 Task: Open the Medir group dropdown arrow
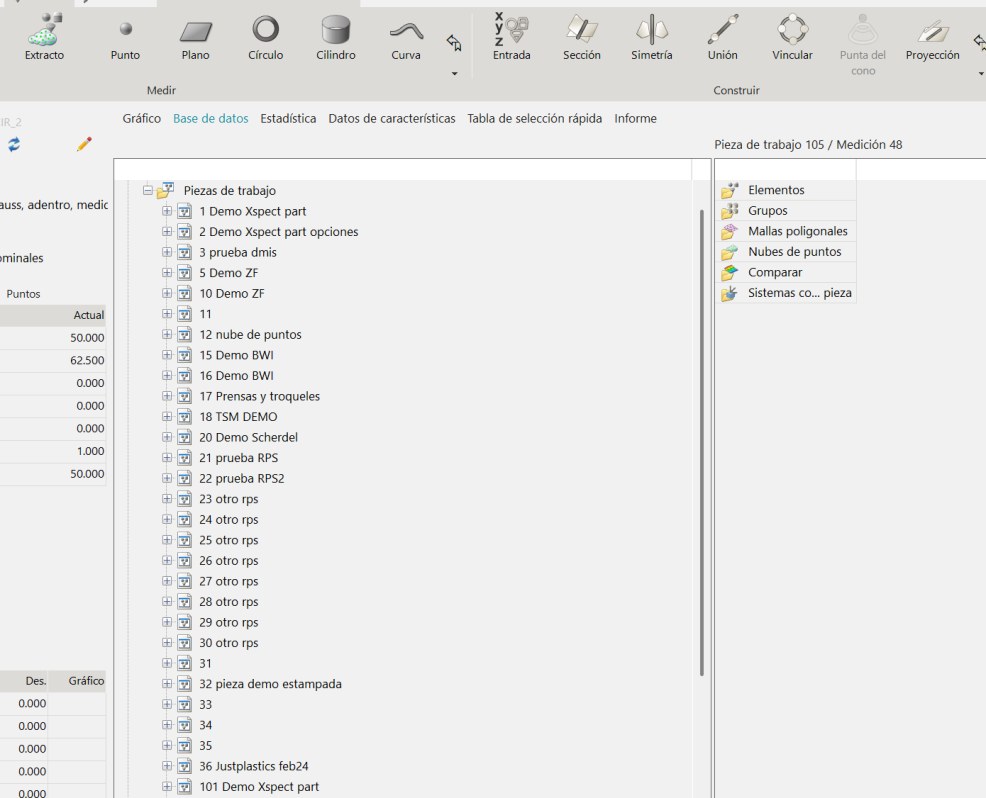pos(454,74)
